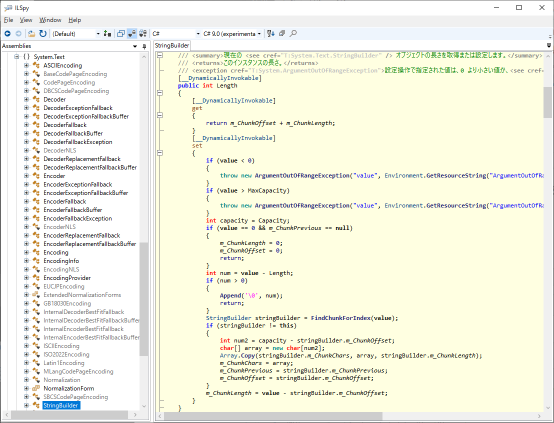Open the View menu

coord(26,20)
